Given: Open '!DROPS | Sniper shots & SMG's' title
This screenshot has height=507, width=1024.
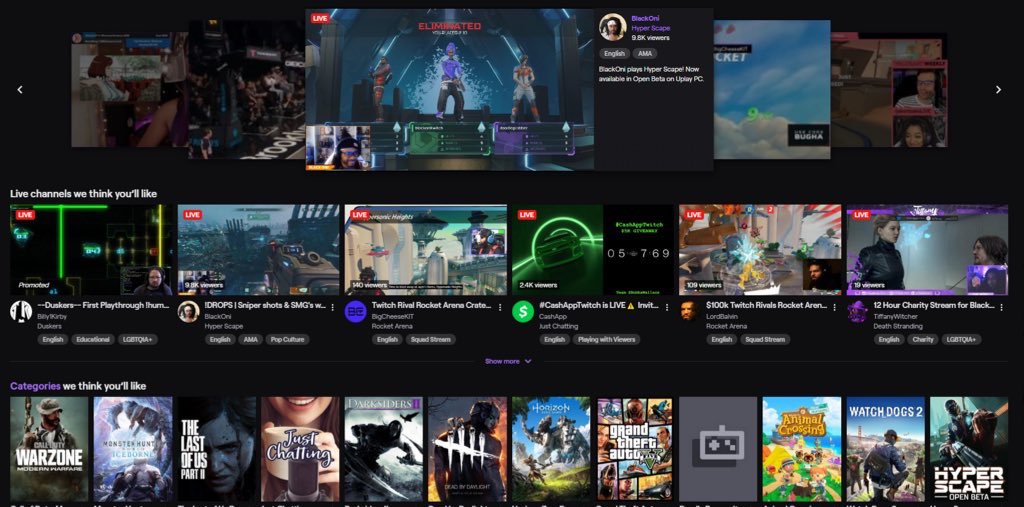Looking at the screenshot, I should point(265,305).
